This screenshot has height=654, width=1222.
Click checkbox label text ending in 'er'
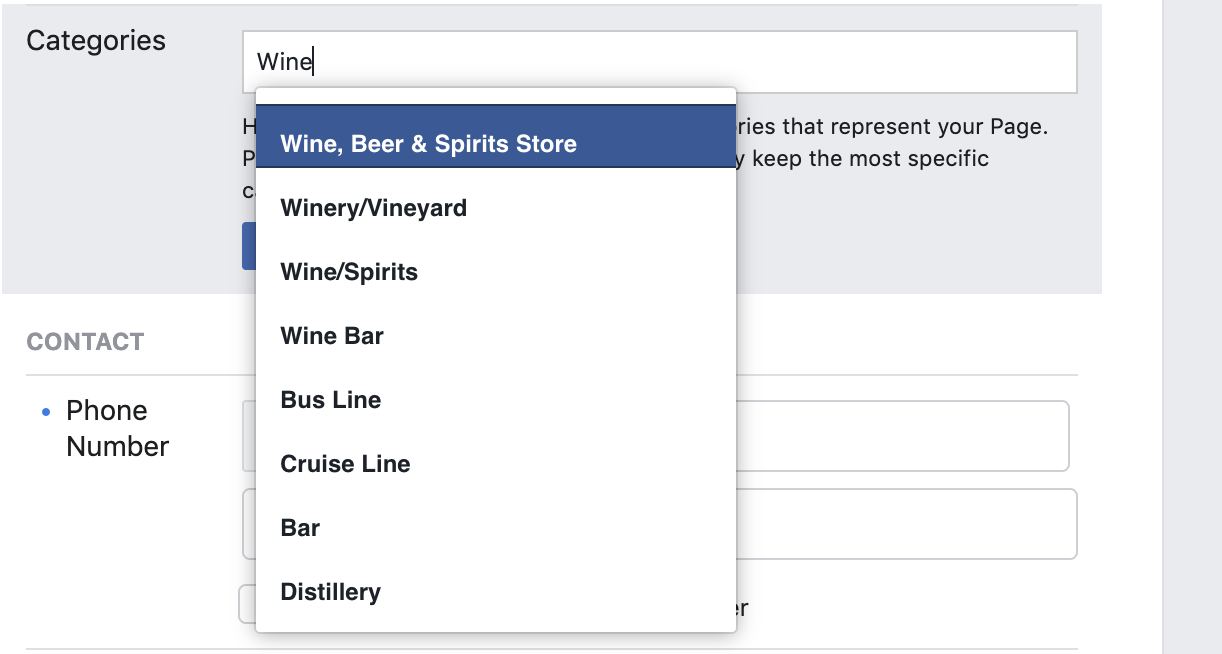point(742,608)
